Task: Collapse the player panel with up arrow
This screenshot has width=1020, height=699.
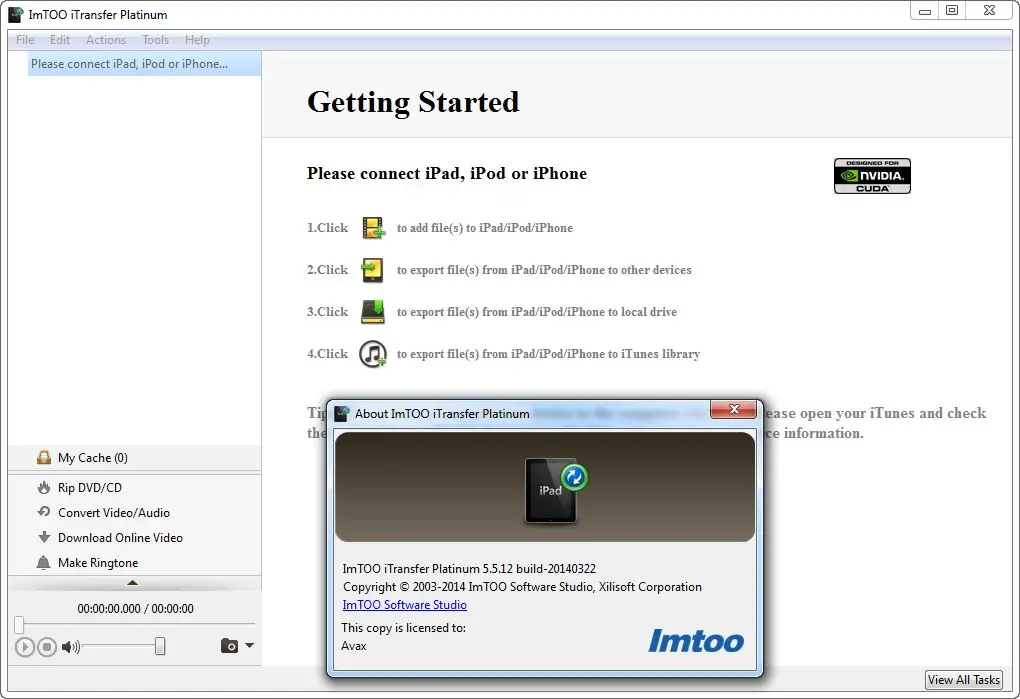Action: (133, 583)
